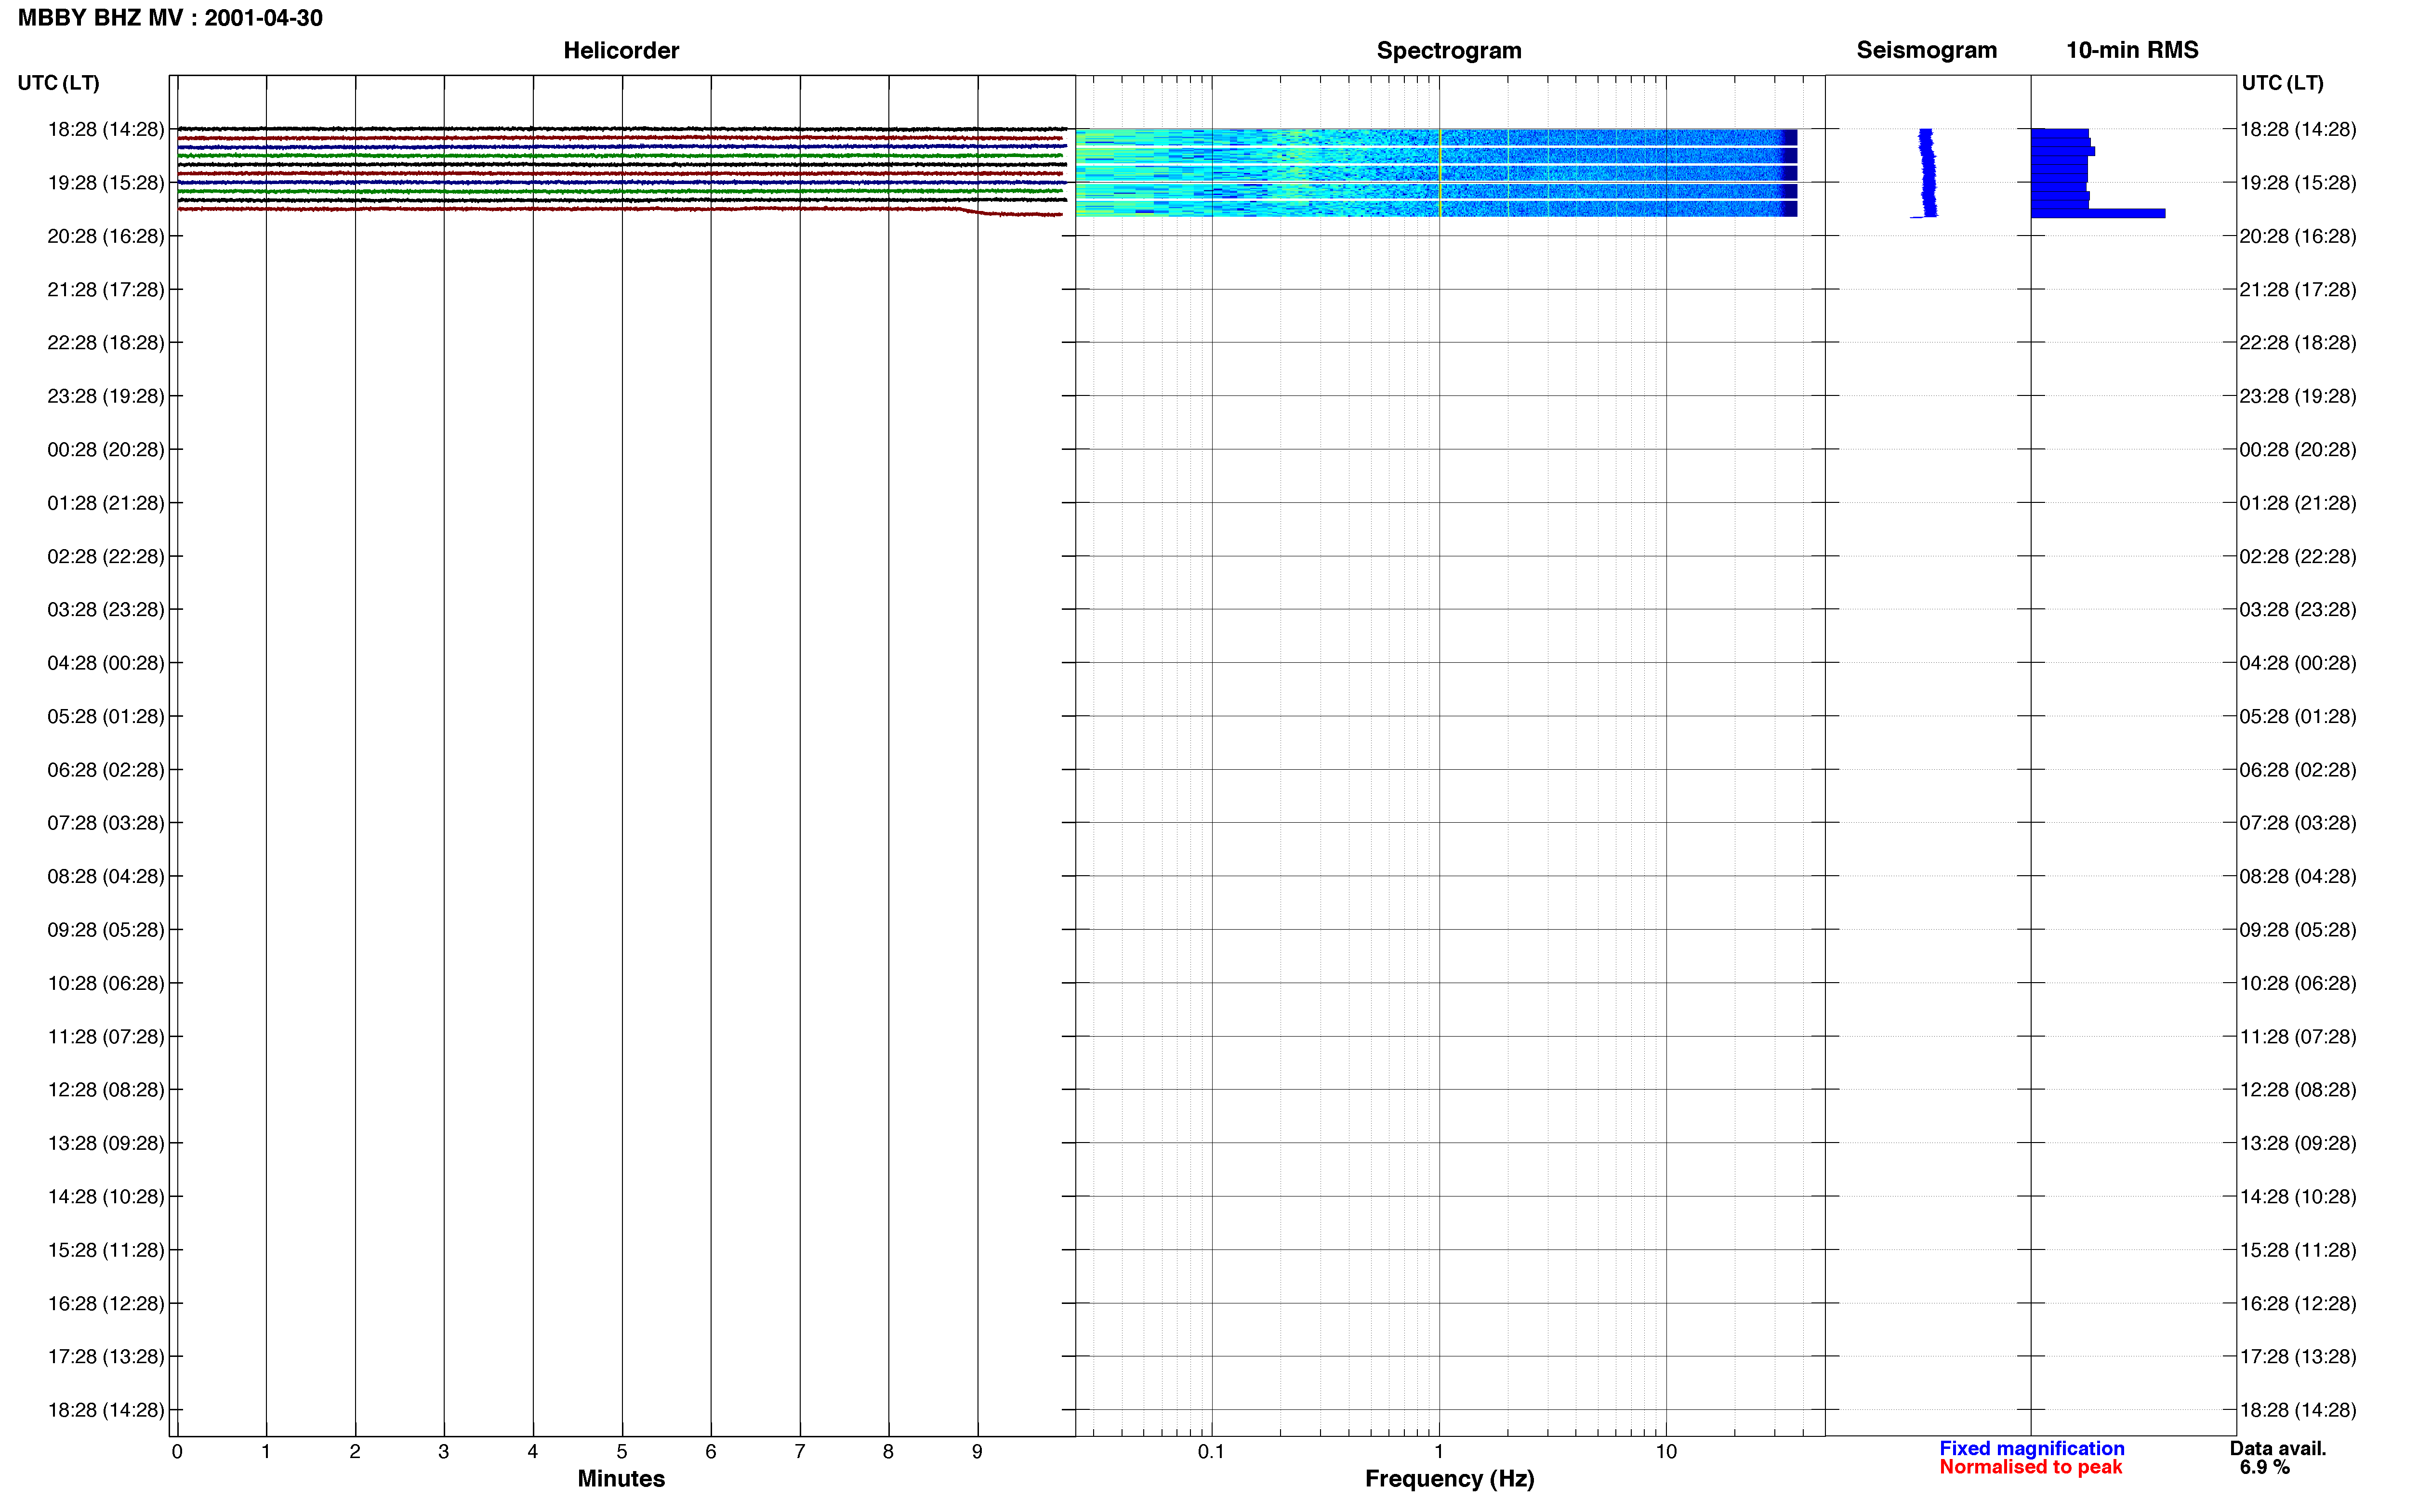Select the 10-min RMS panel heading

(2132, 50)
